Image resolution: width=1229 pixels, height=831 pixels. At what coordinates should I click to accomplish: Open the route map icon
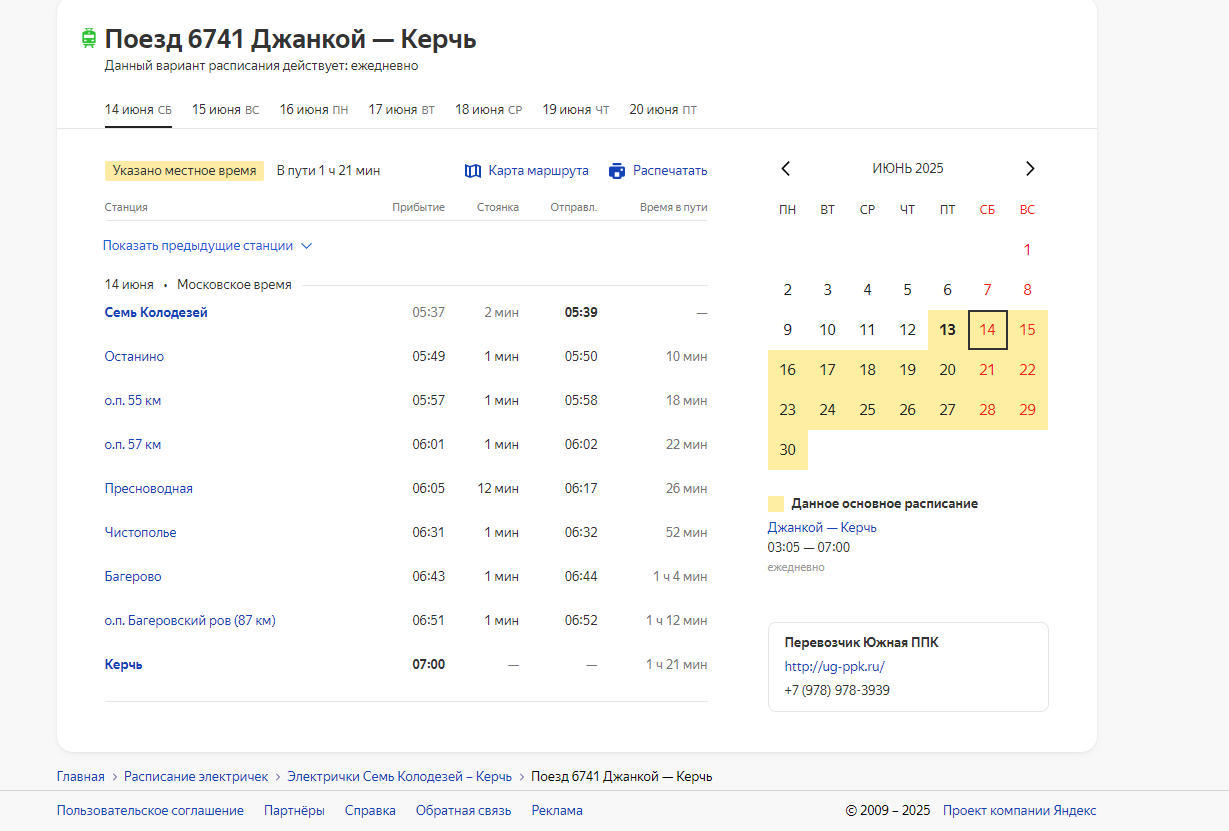tap(473, 171)
